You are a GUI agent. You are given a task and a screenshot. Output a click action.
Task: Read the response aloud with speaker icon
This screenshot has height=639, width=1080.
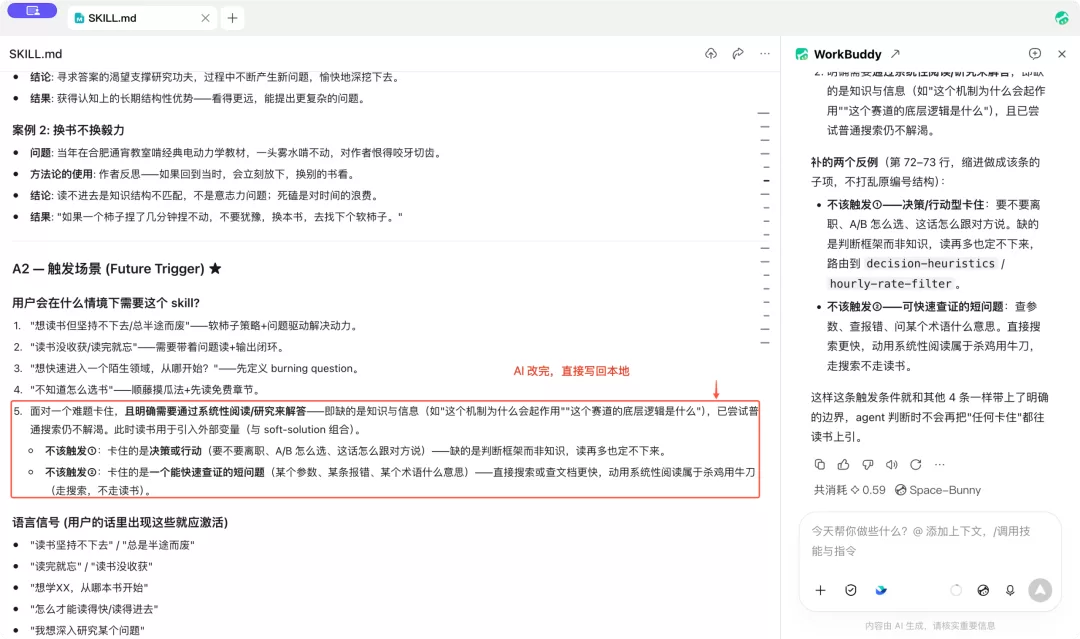(891, 465)
